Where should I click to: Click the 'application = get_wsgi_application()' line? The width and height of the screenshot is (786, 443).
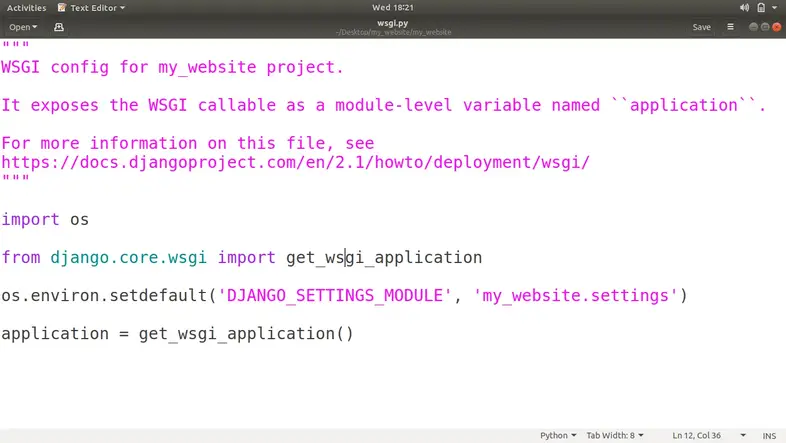coord(177,334)
